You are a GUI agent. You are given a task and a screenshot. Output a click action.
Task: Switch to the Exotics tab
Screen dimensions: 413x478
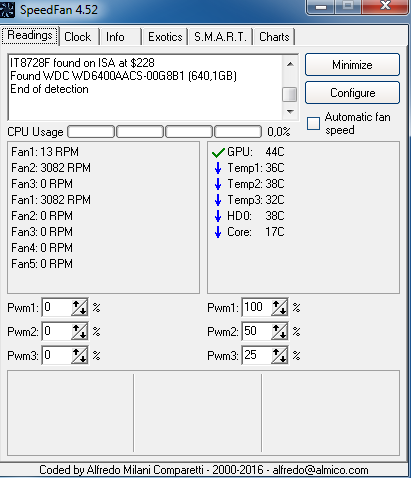(x=165, y=37)
